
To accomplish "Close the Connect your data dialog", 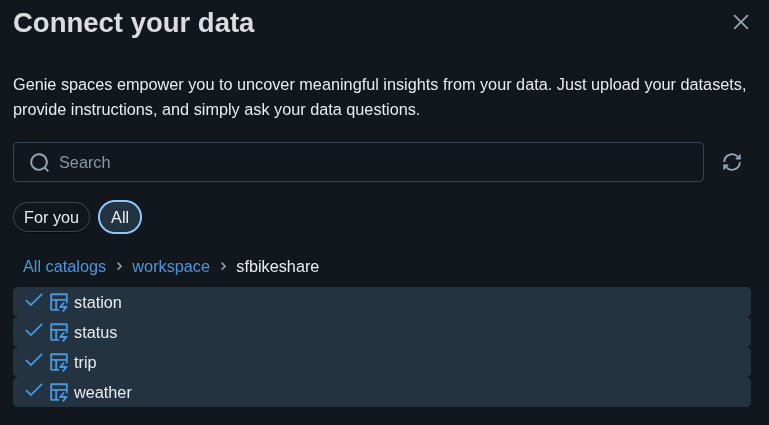I will (x=741, y=22).
